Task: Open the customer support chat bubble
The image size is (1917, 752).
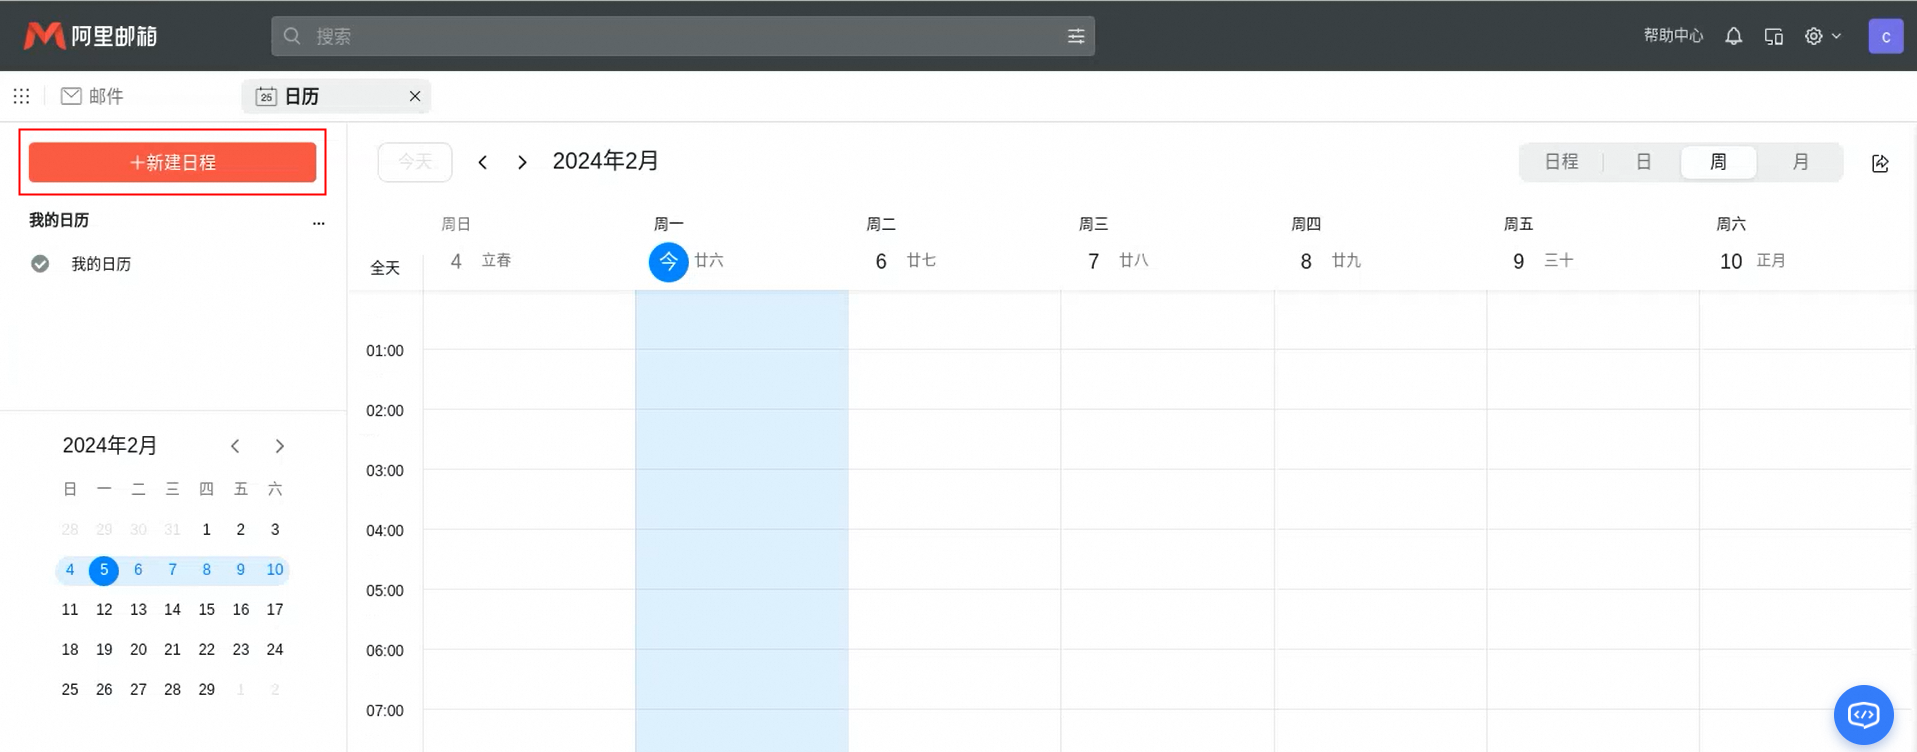Action: 1863,714
